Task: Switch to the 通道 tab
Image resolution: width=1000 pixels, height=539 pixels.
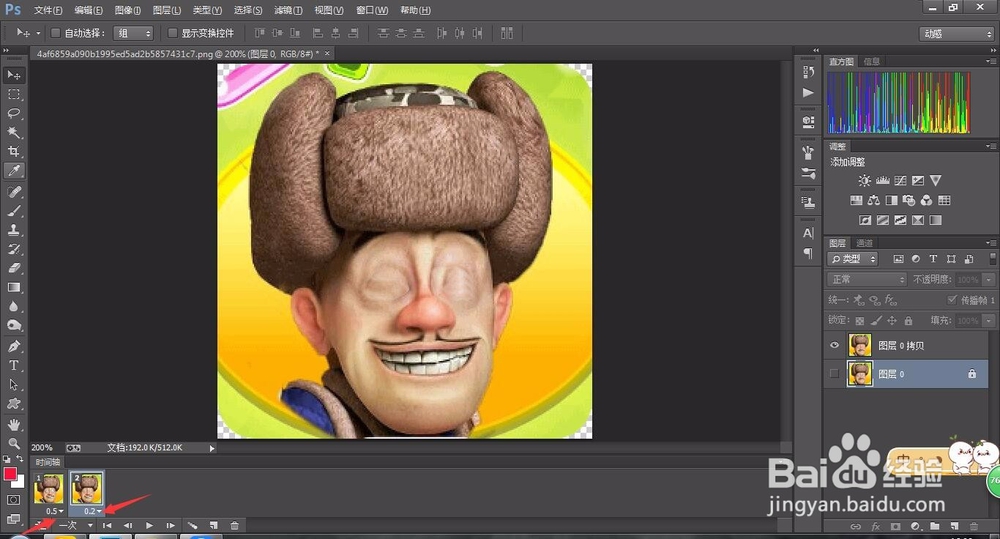Action: coord(864,243)
